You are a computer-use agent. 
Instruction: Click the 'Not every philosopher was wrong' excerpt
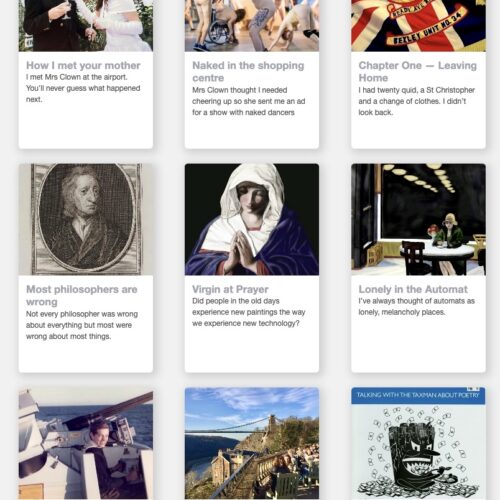(82, 325)
